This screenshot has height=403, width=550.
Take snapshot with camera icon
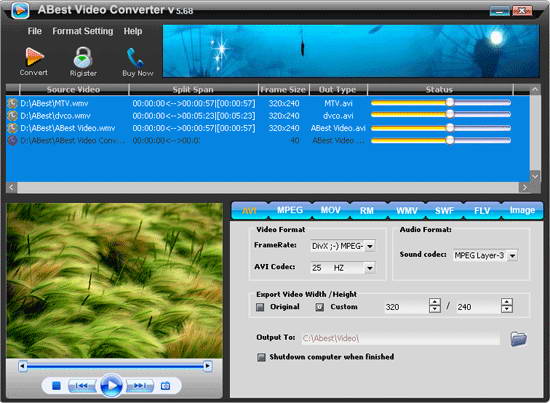(165, 386)
